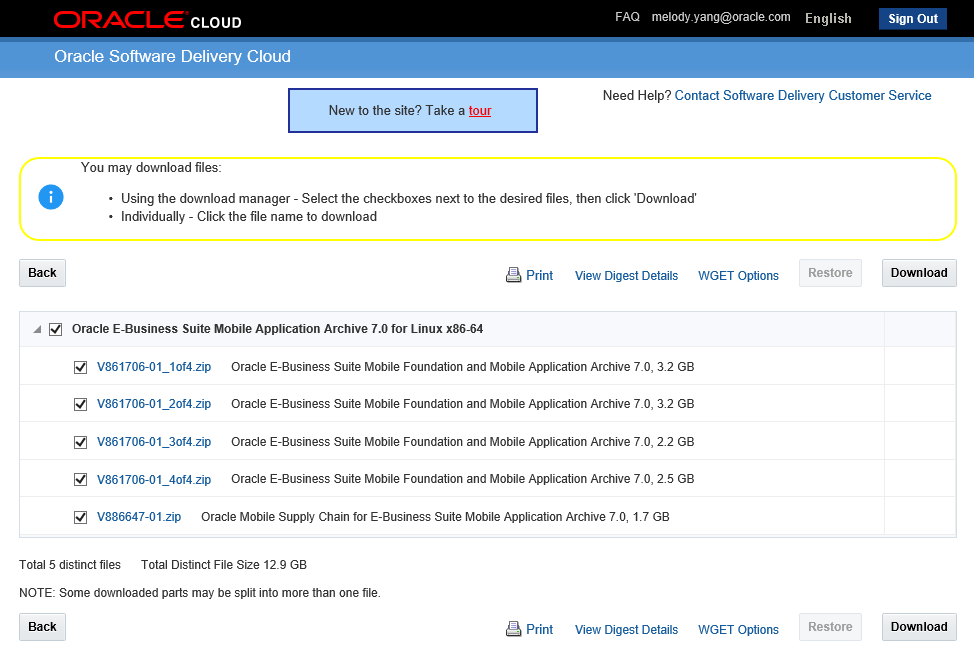
Task: Download file V886647-01.zip
Action: point(139,517)
